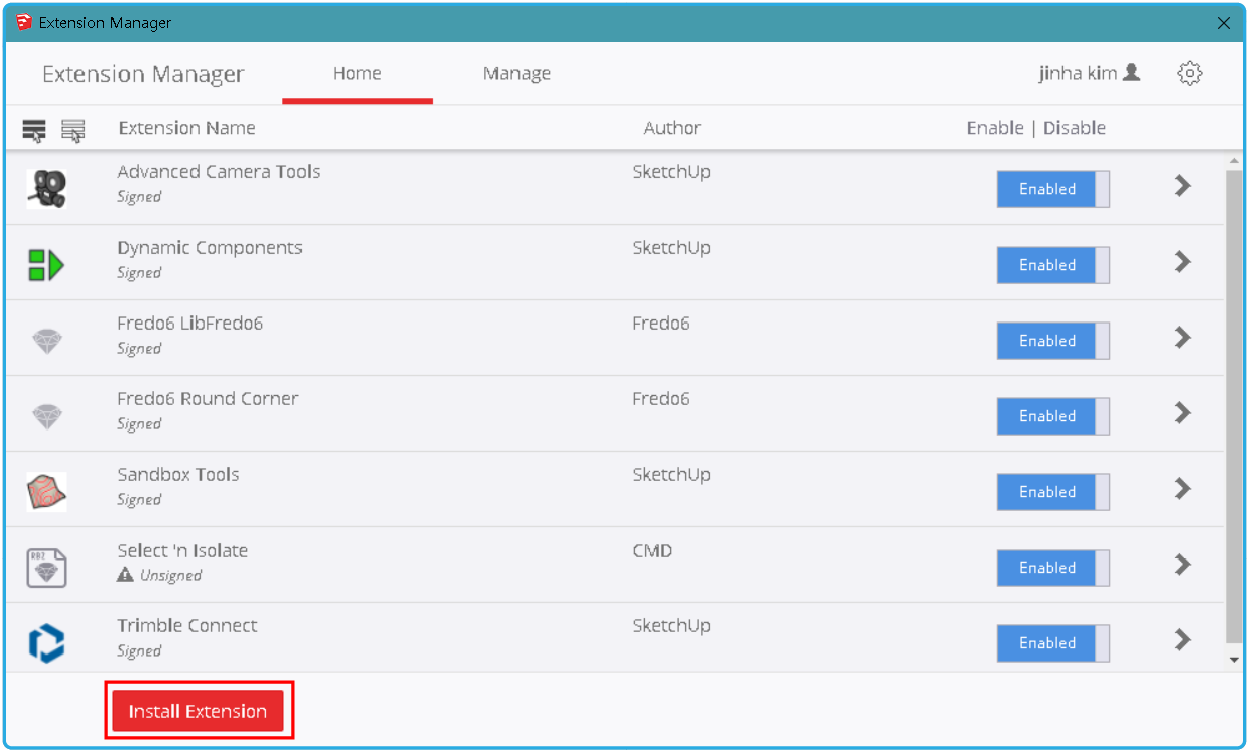Select the Dynamic Components name text
This screenshot has width=1251, height=756.
click(210, 248)
